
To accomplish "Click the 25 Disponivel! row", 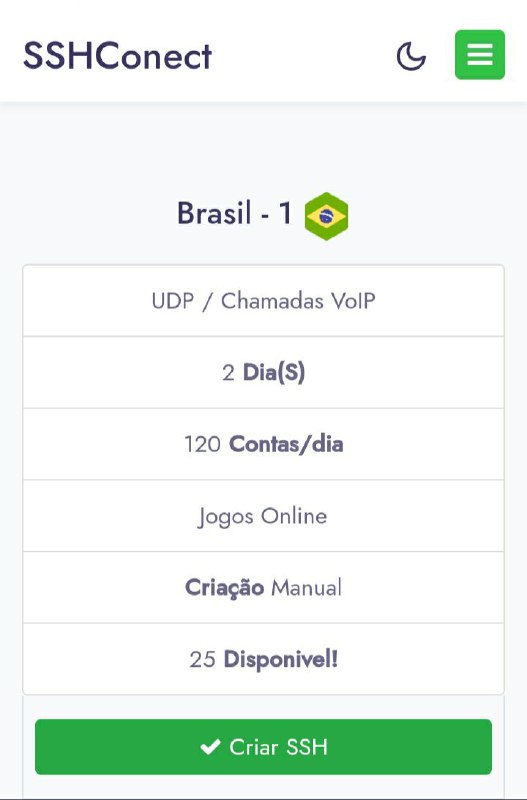I will coord(263,659).
